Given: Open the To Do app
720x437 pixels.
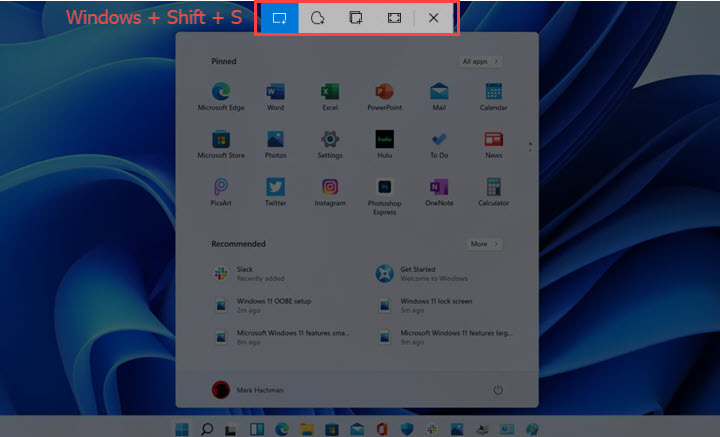Looking at the screenshot, I should coord(439,145).
